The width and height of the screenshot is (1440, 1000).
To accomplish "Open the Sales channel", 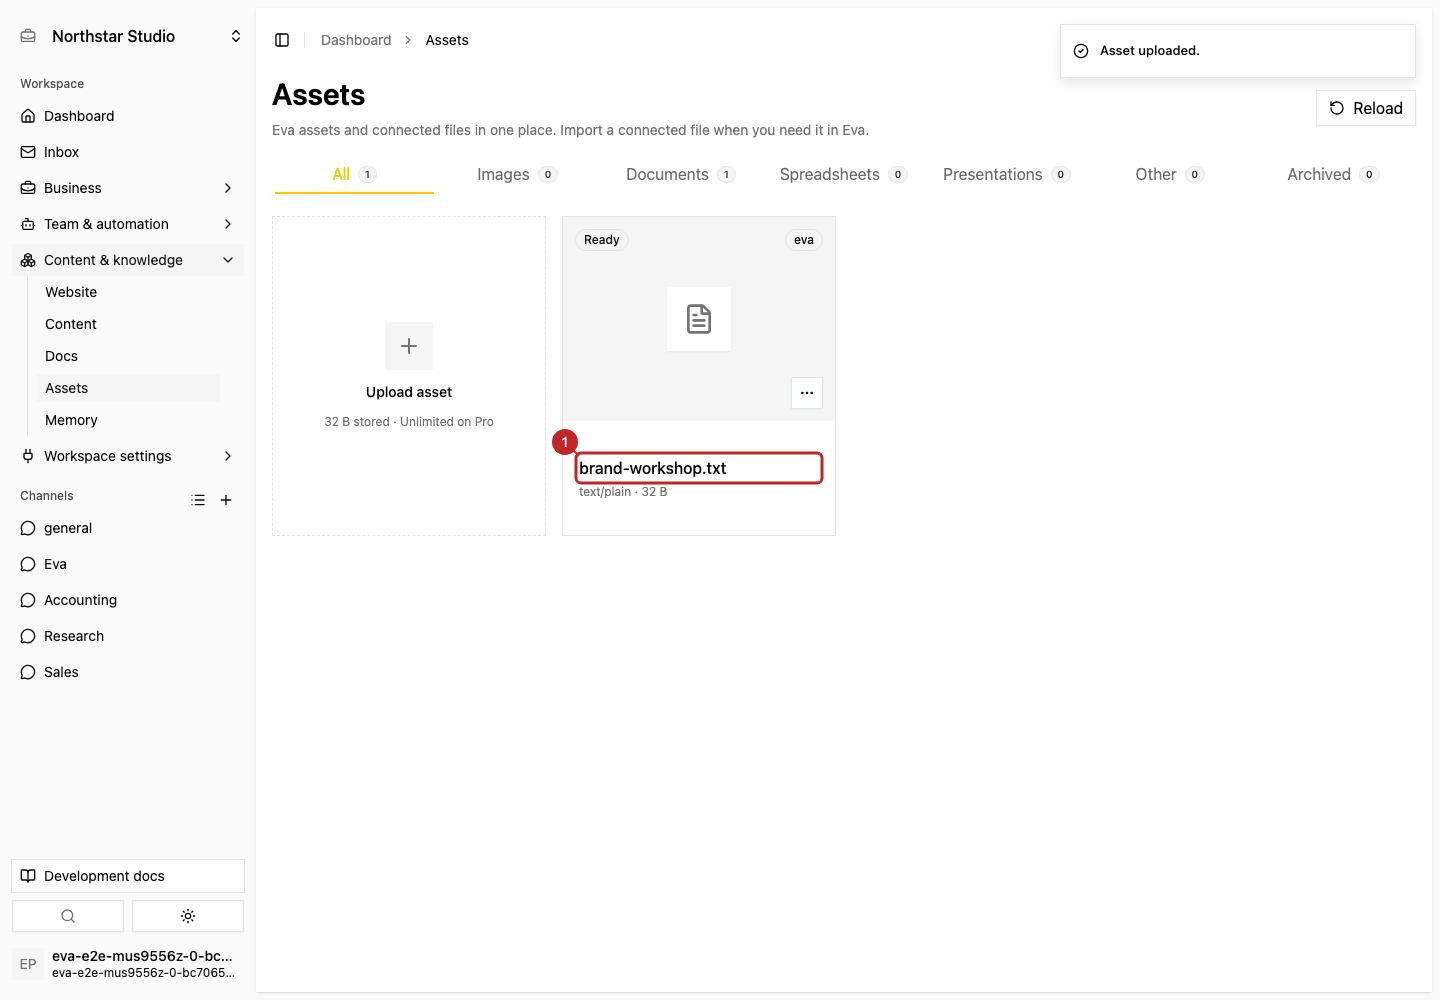I will (x=128, y=672).
